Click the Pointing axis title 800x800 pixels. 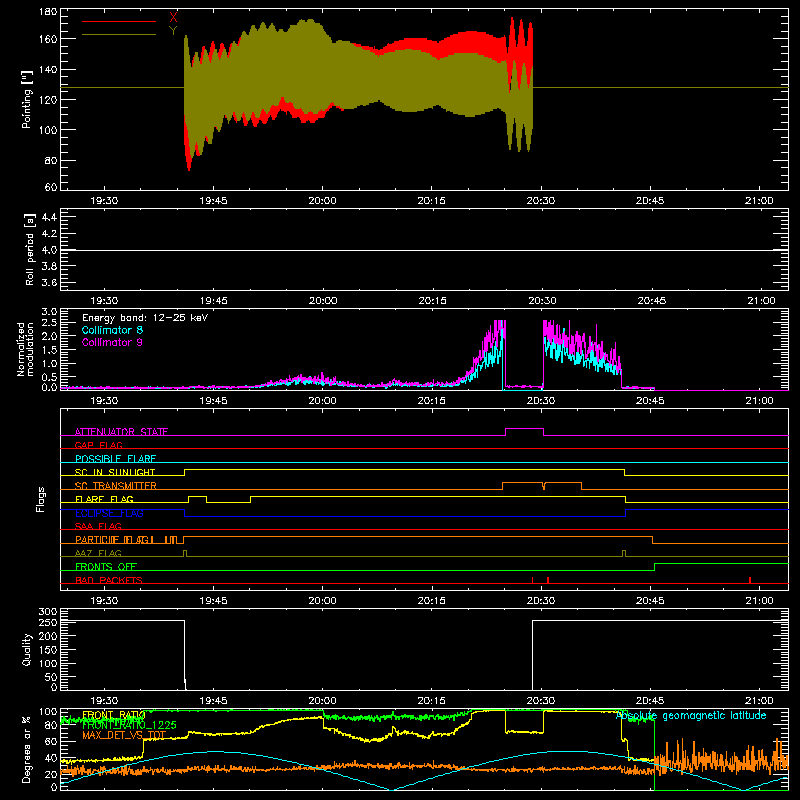click(27, 100)
